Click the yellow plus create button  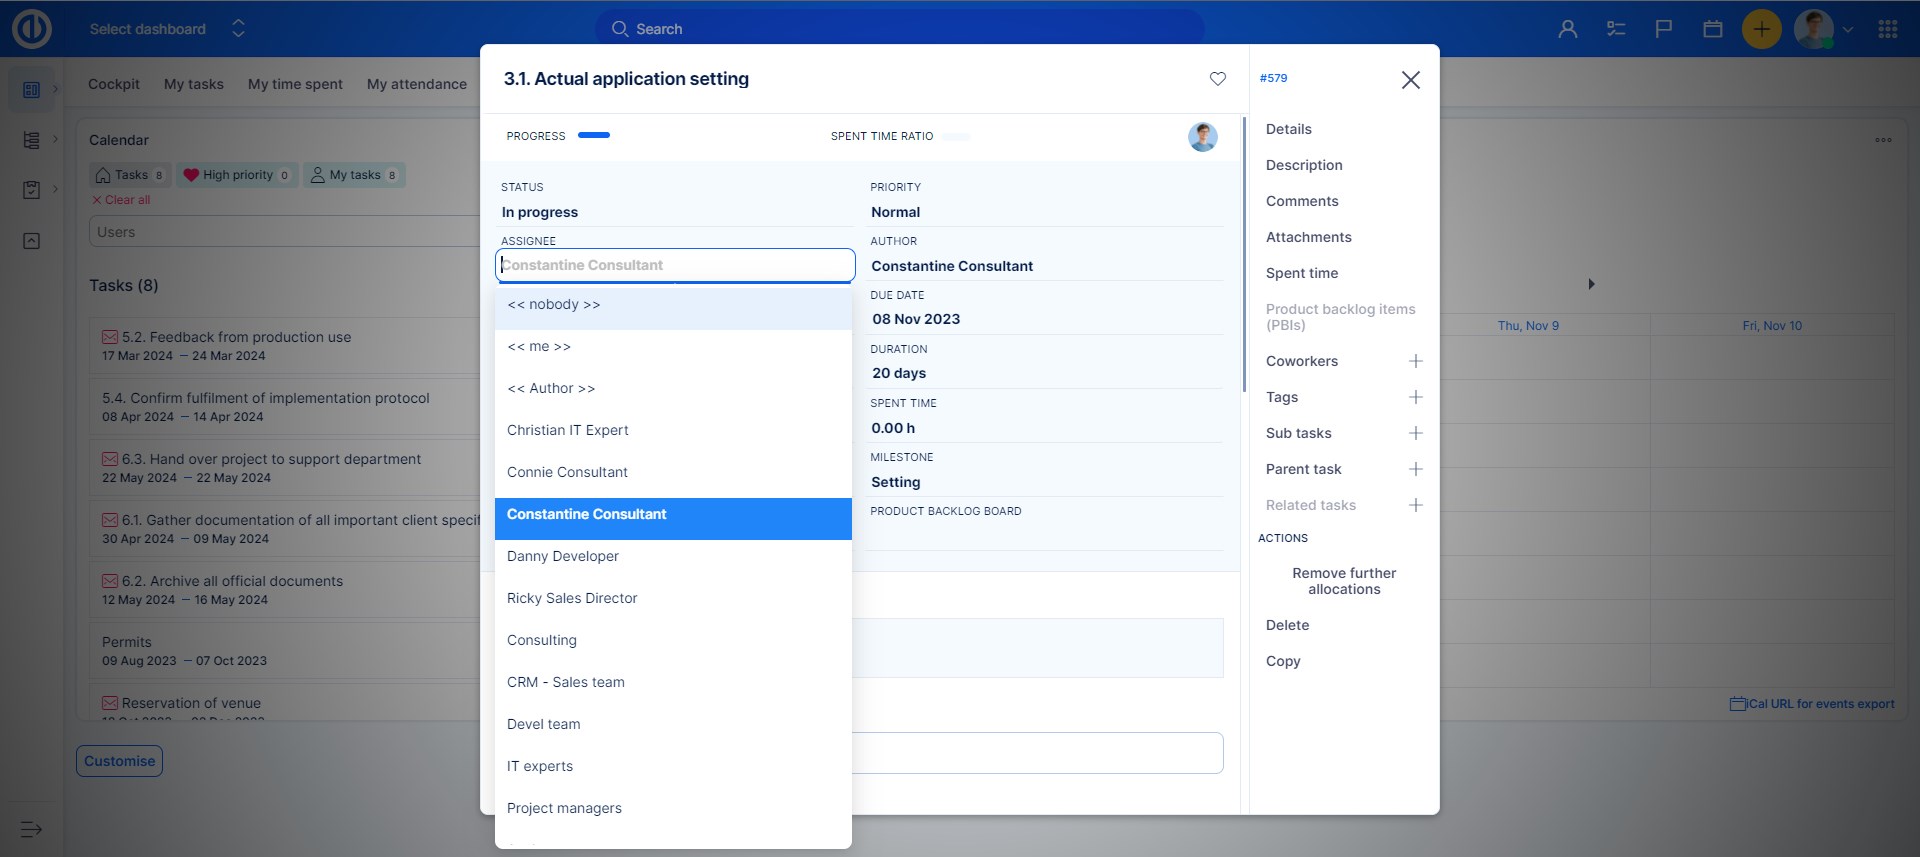point(1761,29)
